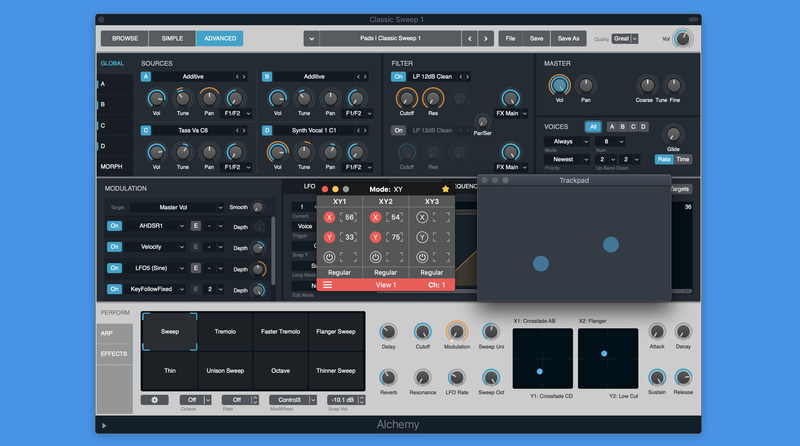The height and width of the screenshot is (446, 800).
Task: Switch to the BROWSE tab
Action: 125,38
